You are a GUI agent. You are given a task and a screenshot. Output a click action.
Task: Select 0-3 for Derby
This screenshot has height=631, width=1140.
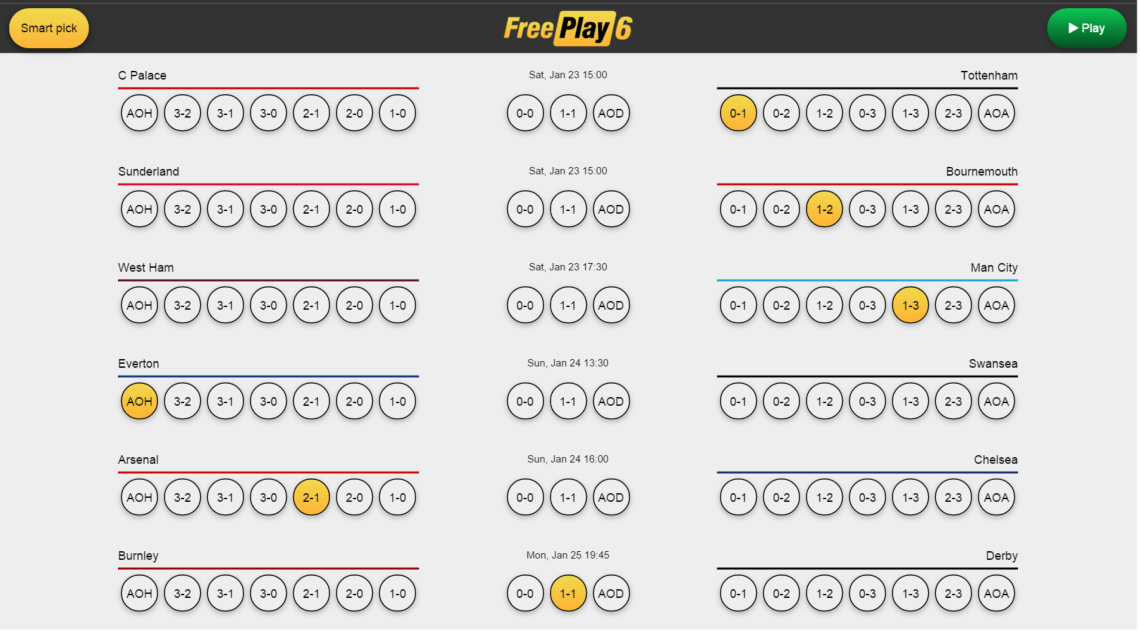(x=867, y=593)
